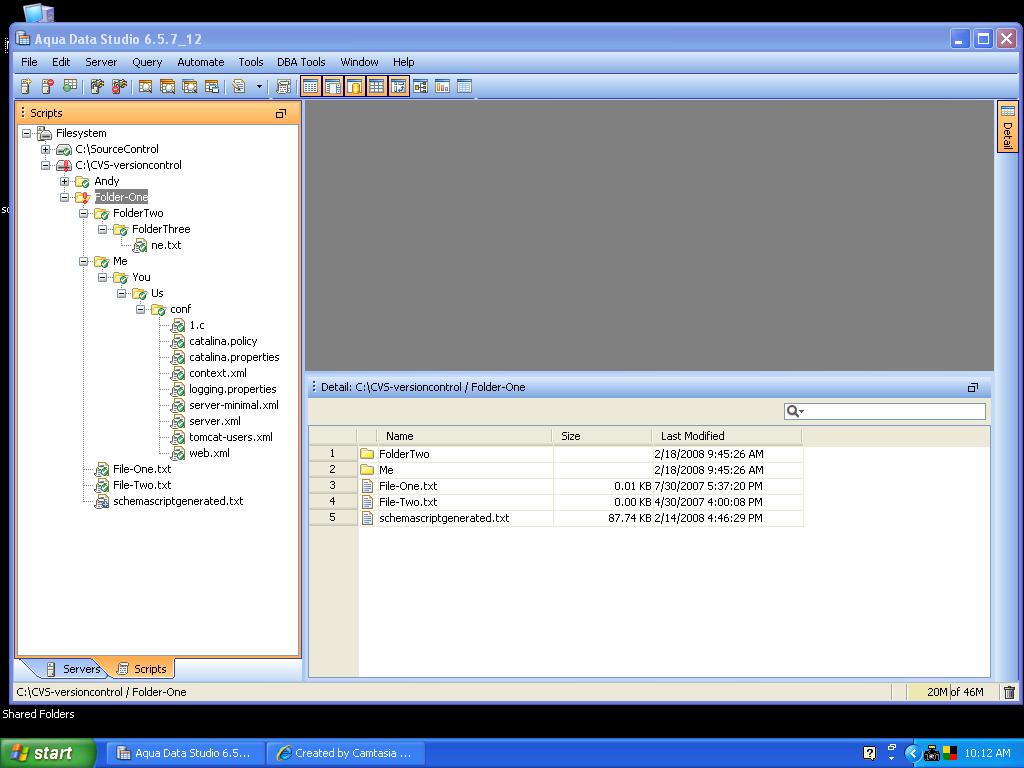
Task: Open Query Analyzer magnifier window icon
Action: pyautogui.click(x=145, y=86)
